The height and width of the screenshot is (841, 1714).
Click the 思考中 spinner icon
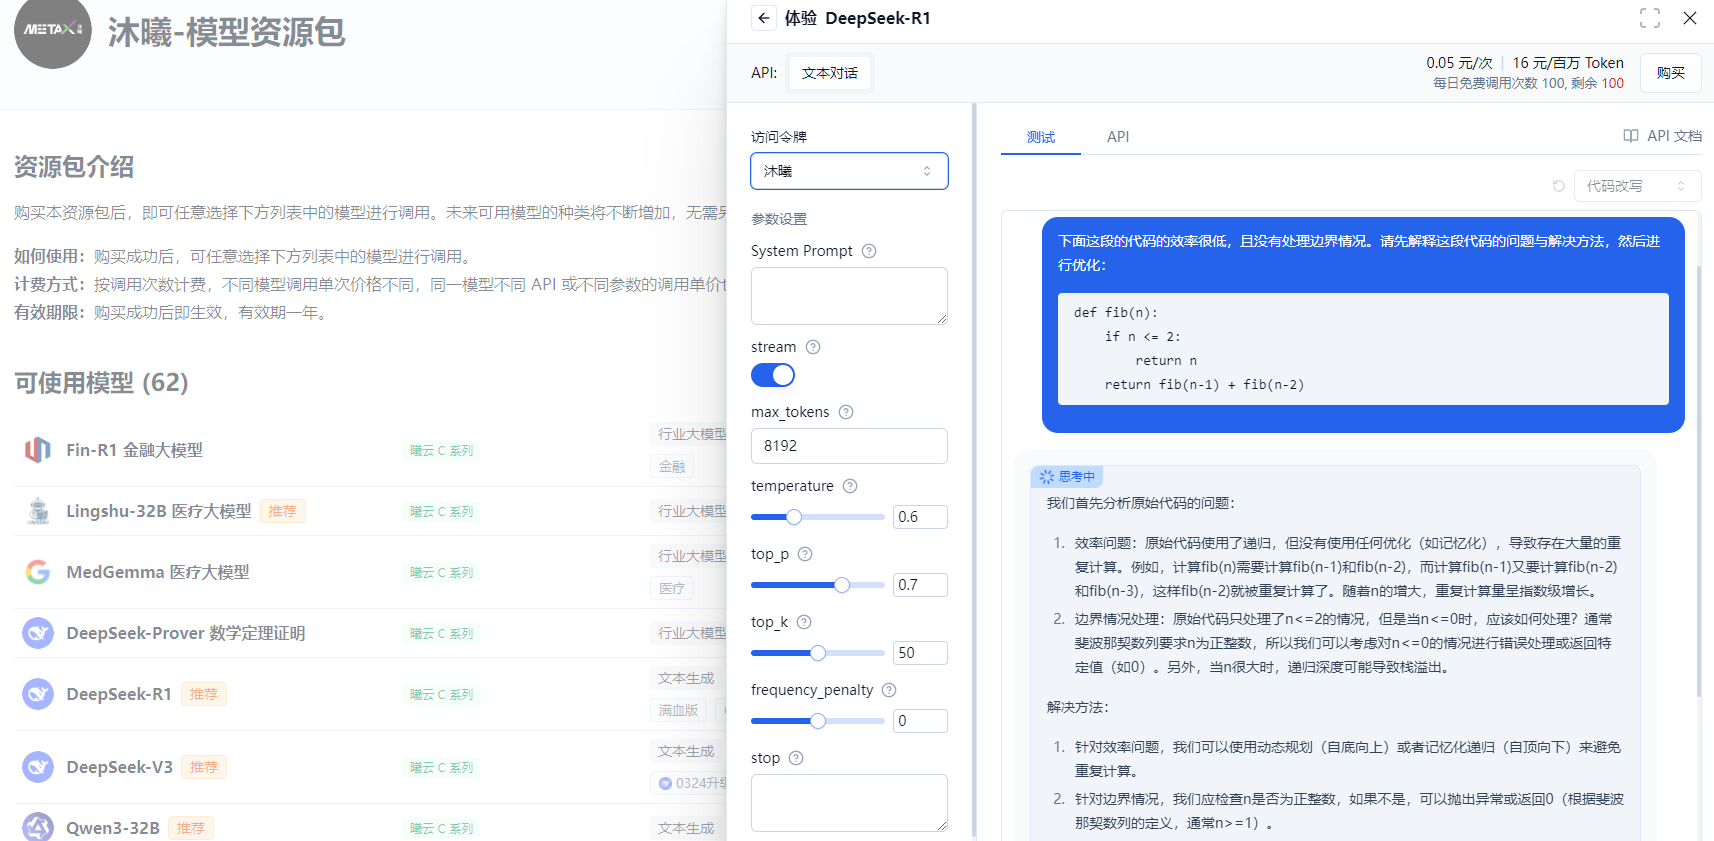[x=1047, y=477]
